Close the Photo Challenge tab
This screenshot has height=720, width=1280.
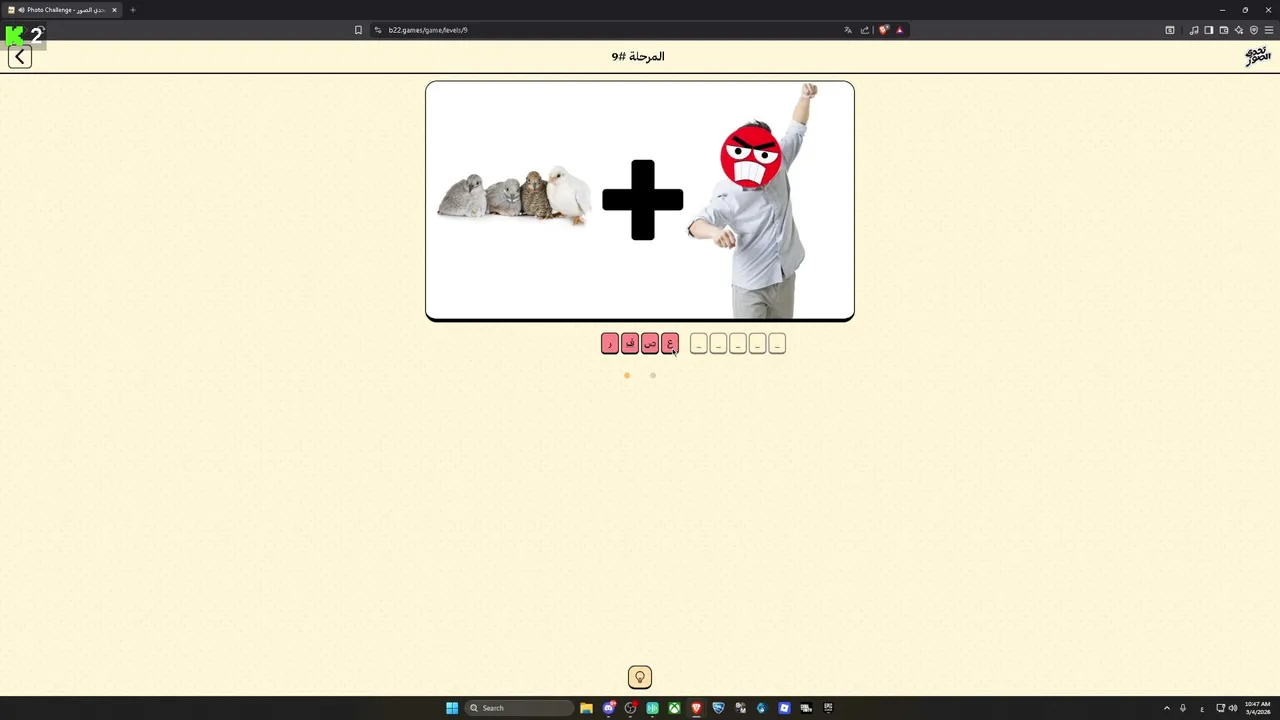pos(114,10)
